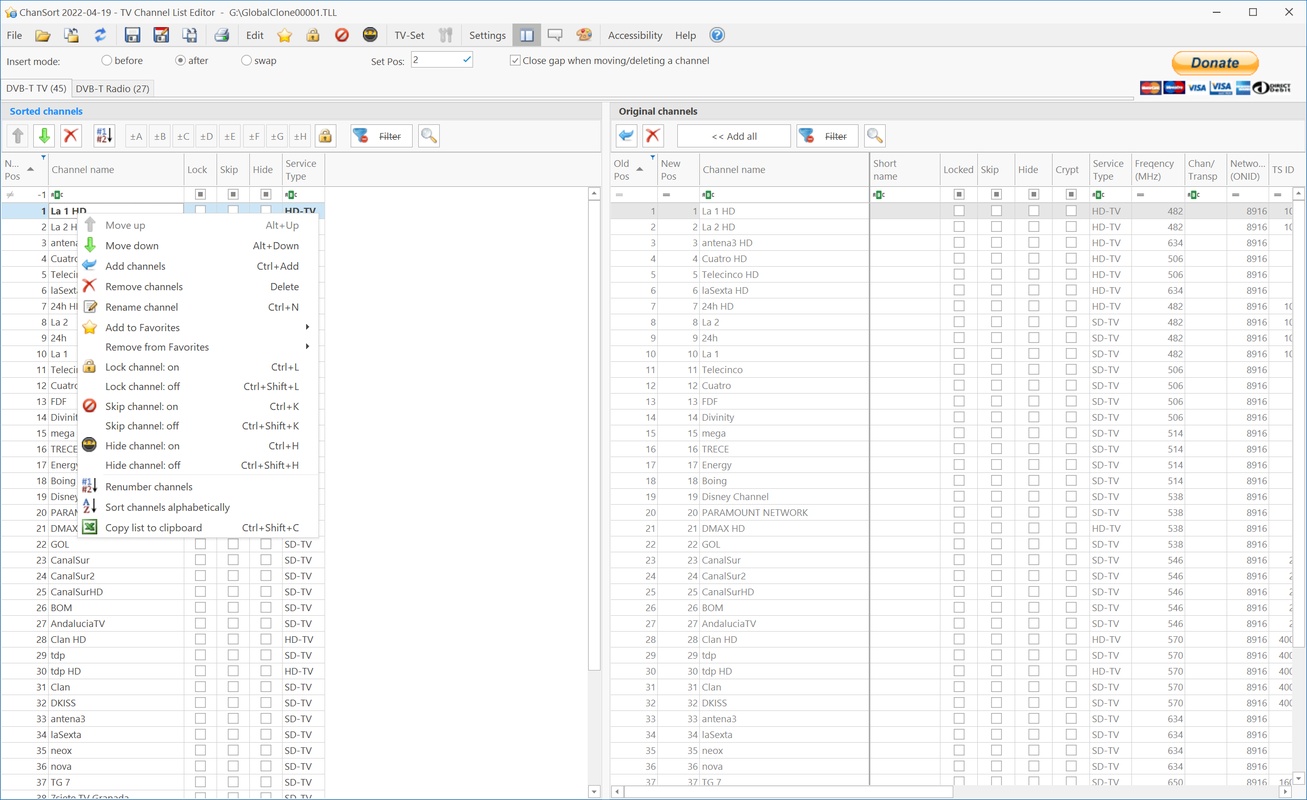The height and width of the screenshot is (800, 1307).
Task: Click the color palette skin icon
Action: point(584,35)
